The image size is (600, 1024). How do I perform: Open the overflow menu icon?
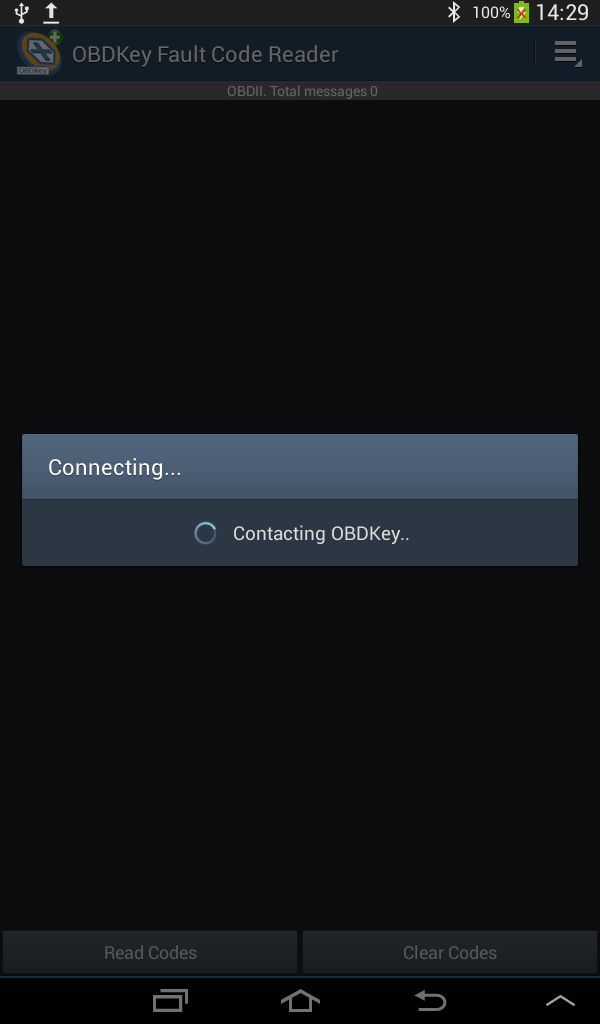tap(567, 54)
